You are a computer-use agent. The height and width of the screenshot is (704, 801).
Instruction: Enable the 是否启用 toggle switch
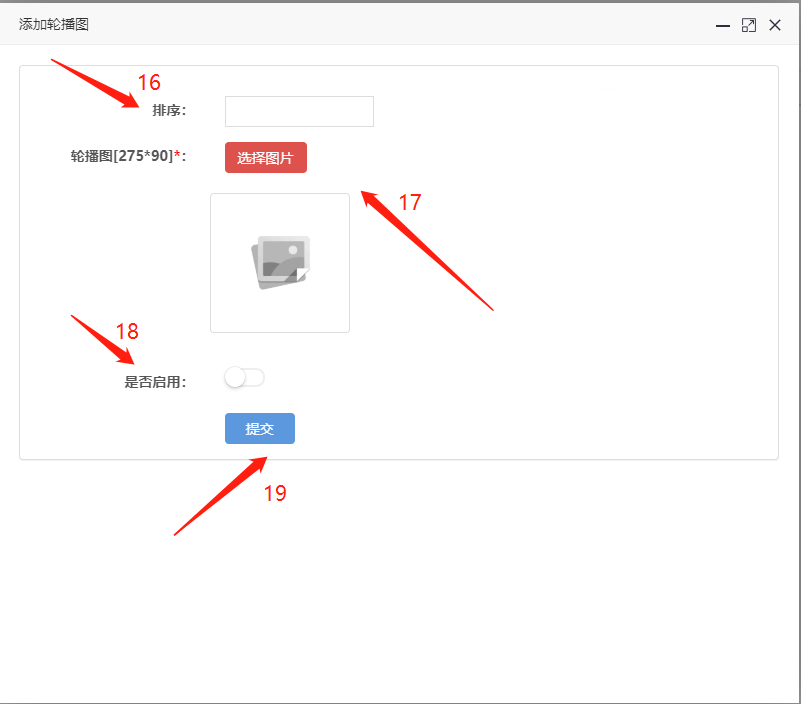(245, 377)
